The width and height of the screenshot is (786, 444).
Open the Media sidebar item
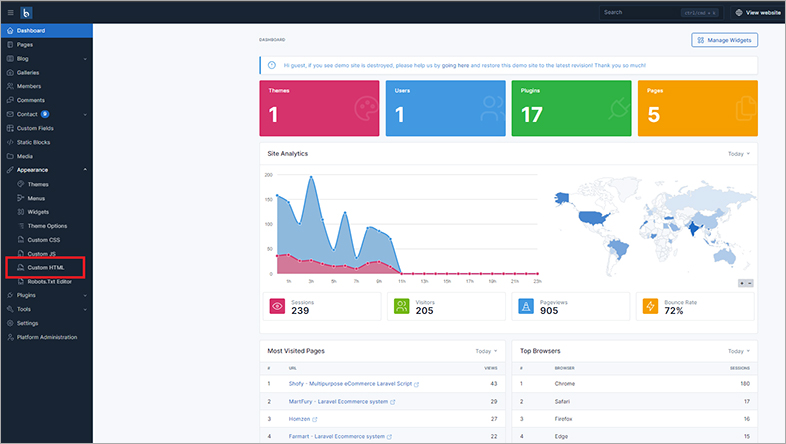click(x=25, y=156)
